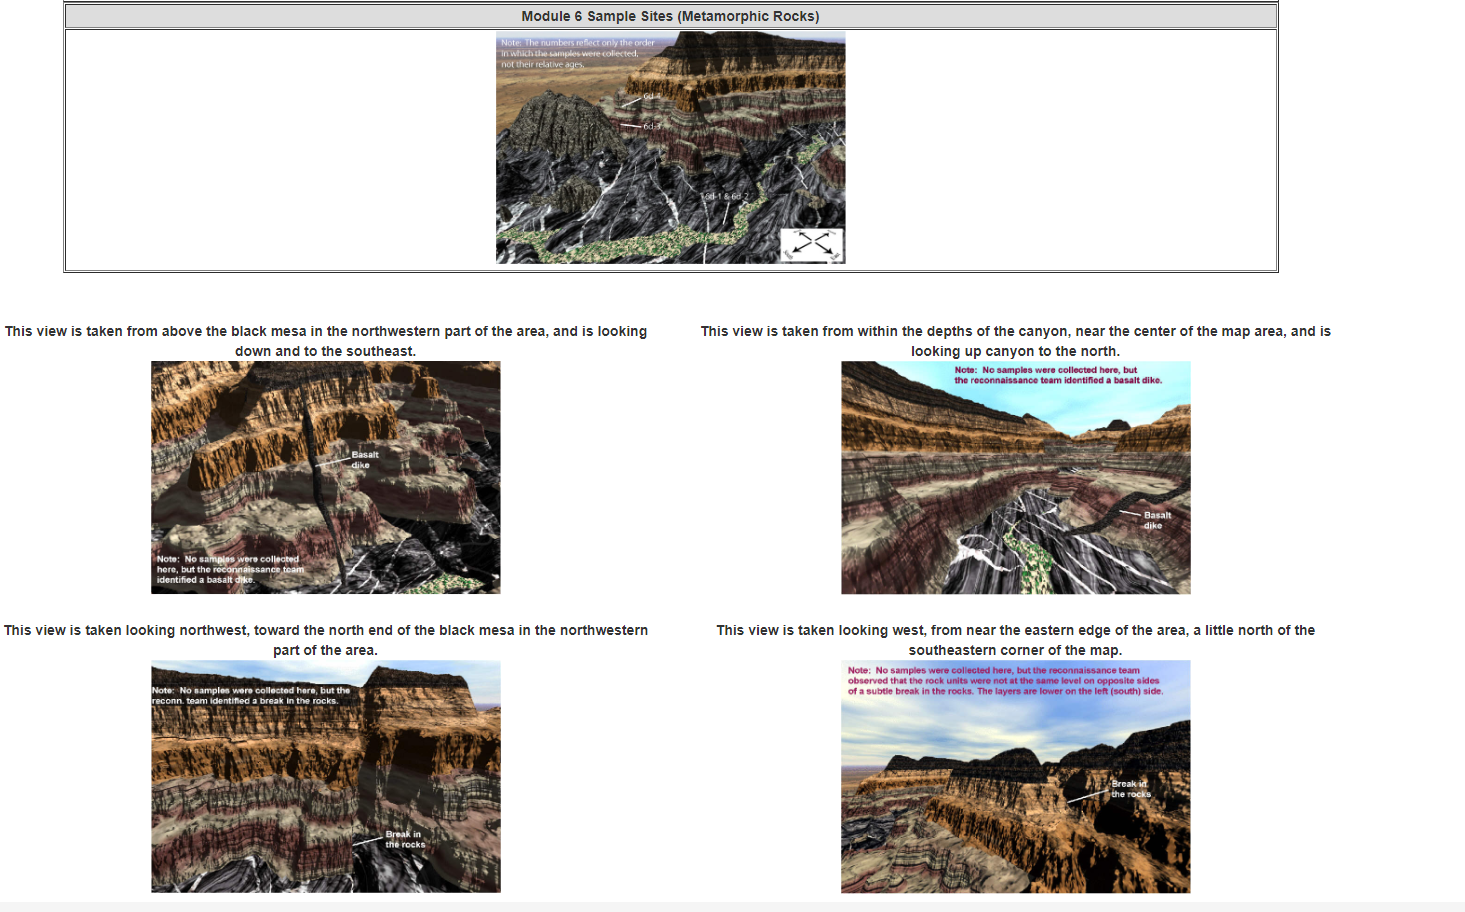
Task: Click the compass rose in the overview image
Action: pos(812,244)
